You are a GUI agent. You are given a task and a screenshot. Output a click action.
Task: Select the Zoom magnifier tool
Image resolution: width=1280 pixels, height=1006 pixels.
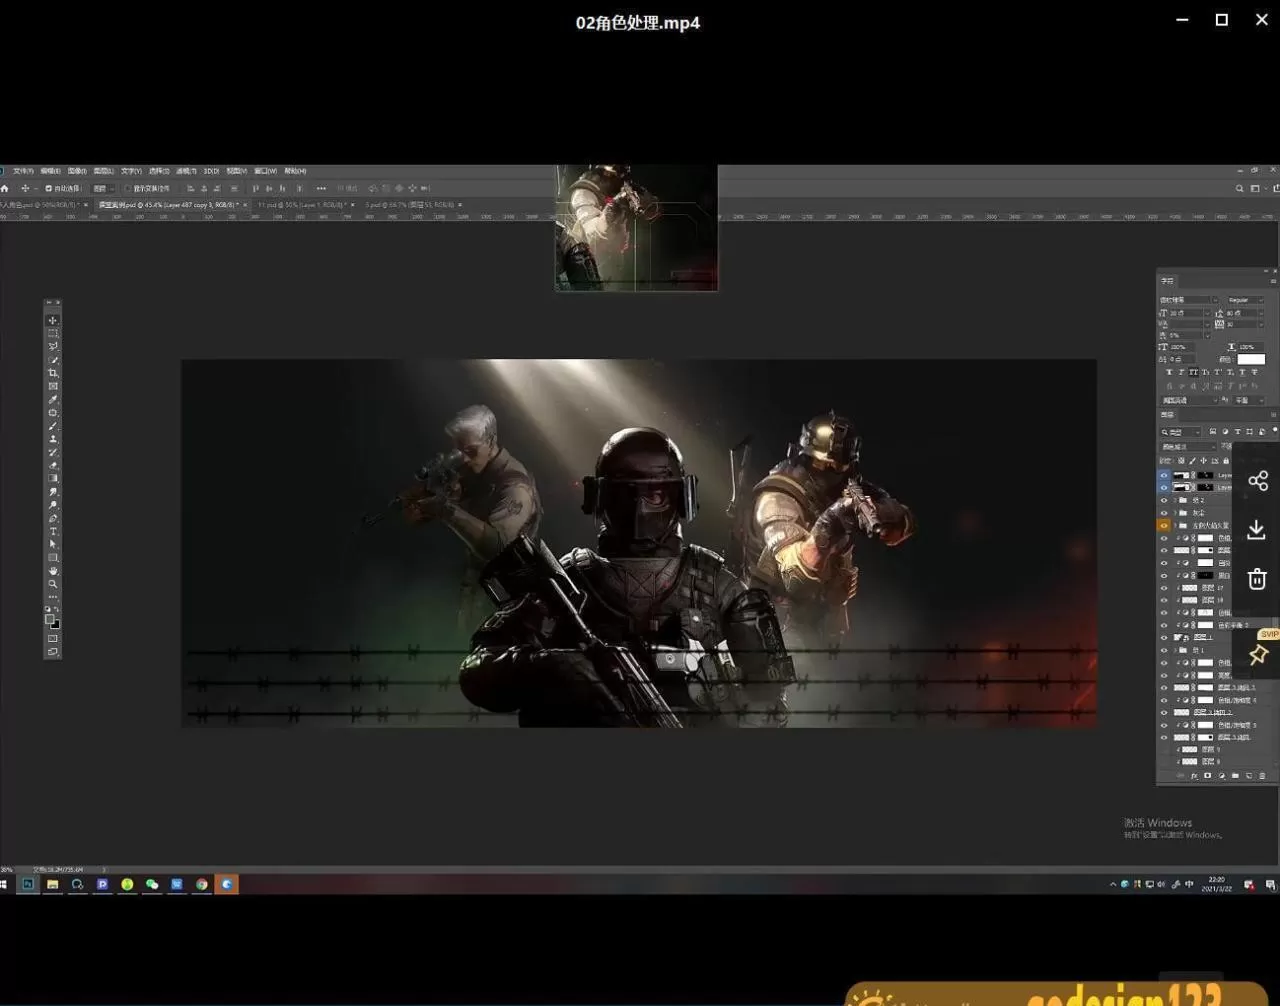point(53,584)
